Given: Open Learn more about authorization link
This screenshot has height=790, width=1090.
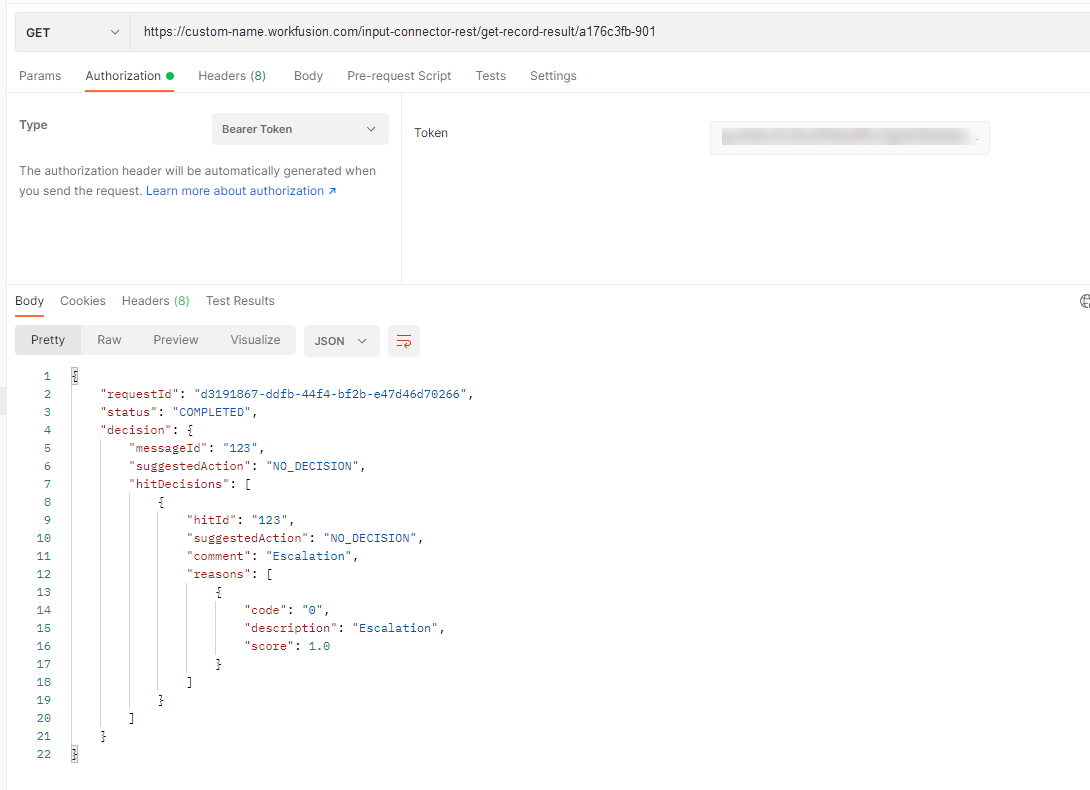Looking at the screenshot, I should (x=241, y=191).
